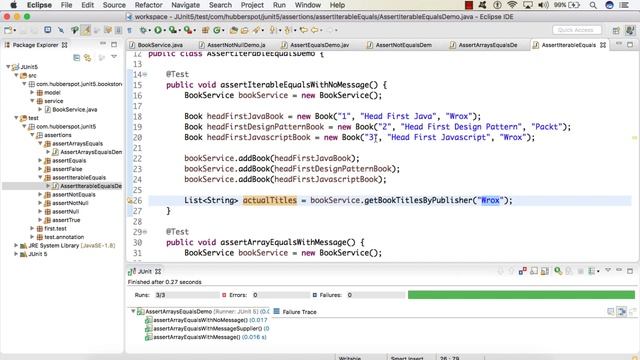Expand the assertEquals package

coord(40,160)
